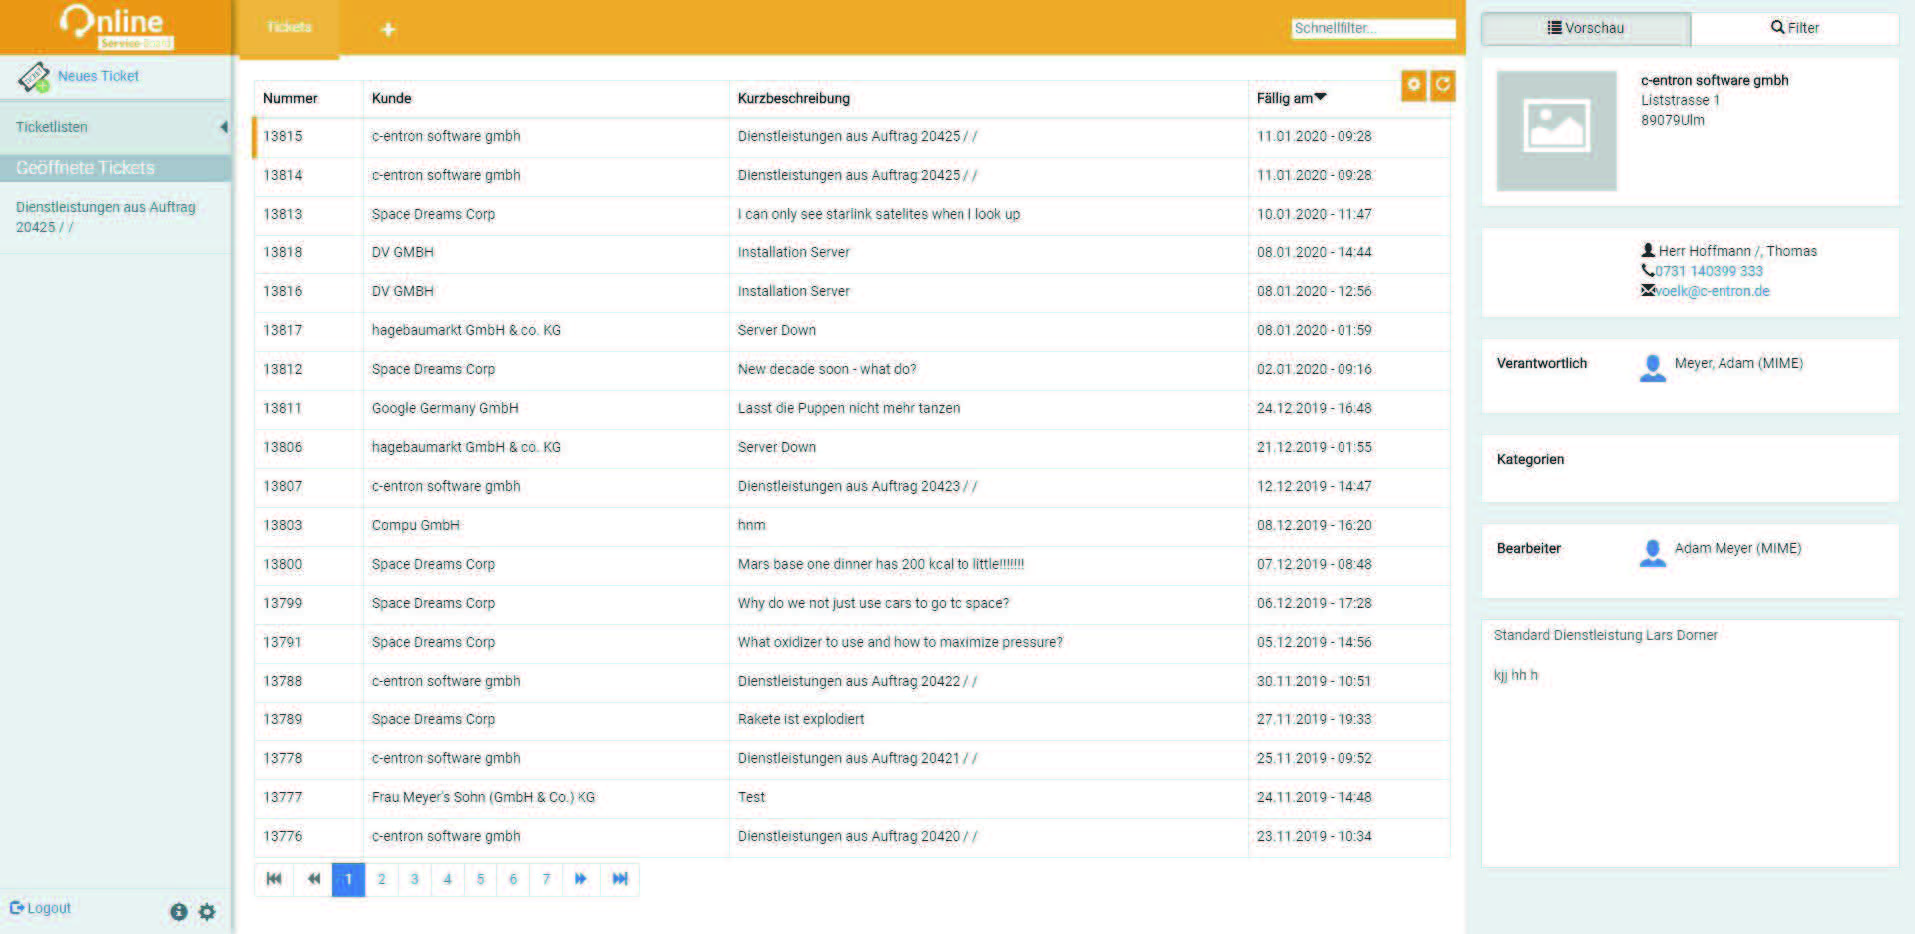
Task: Open table settings gear above the list
Action: click(1413, 86)
